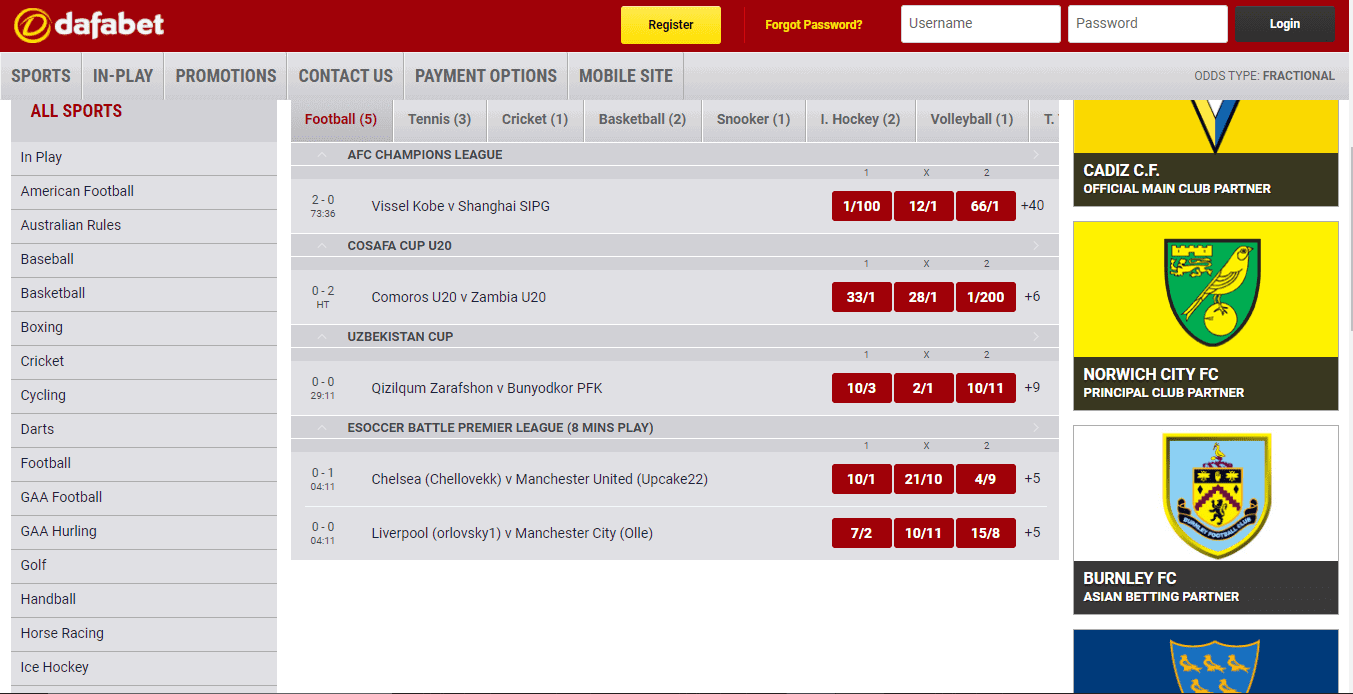This screenshot has height=694, width=1353.
Task: Open the Contact Us menu
Action: [346, 76]
